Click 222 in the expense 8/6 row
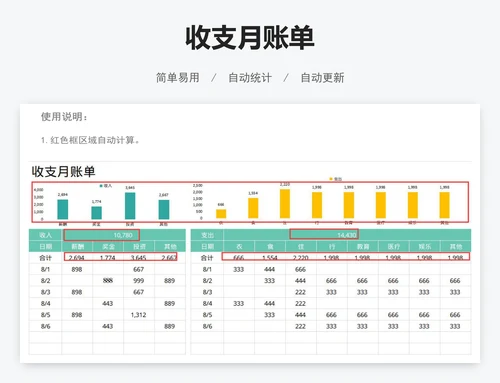 [x=301, y=326]
